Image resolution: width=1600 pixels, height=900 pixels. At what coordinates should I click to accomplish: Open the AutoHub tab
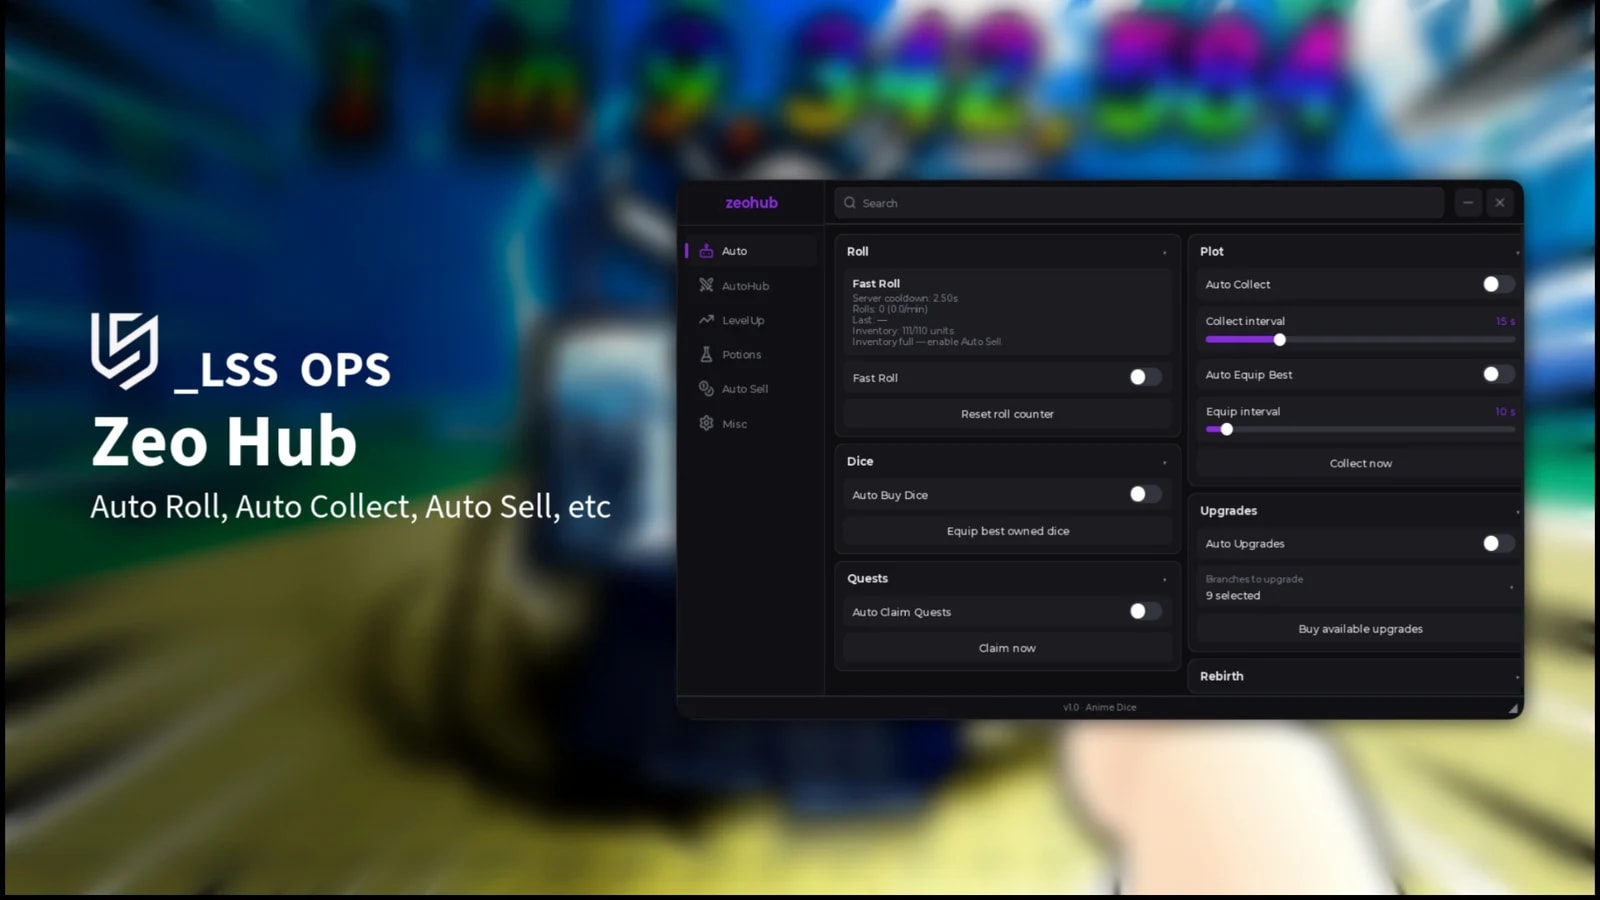750,285
